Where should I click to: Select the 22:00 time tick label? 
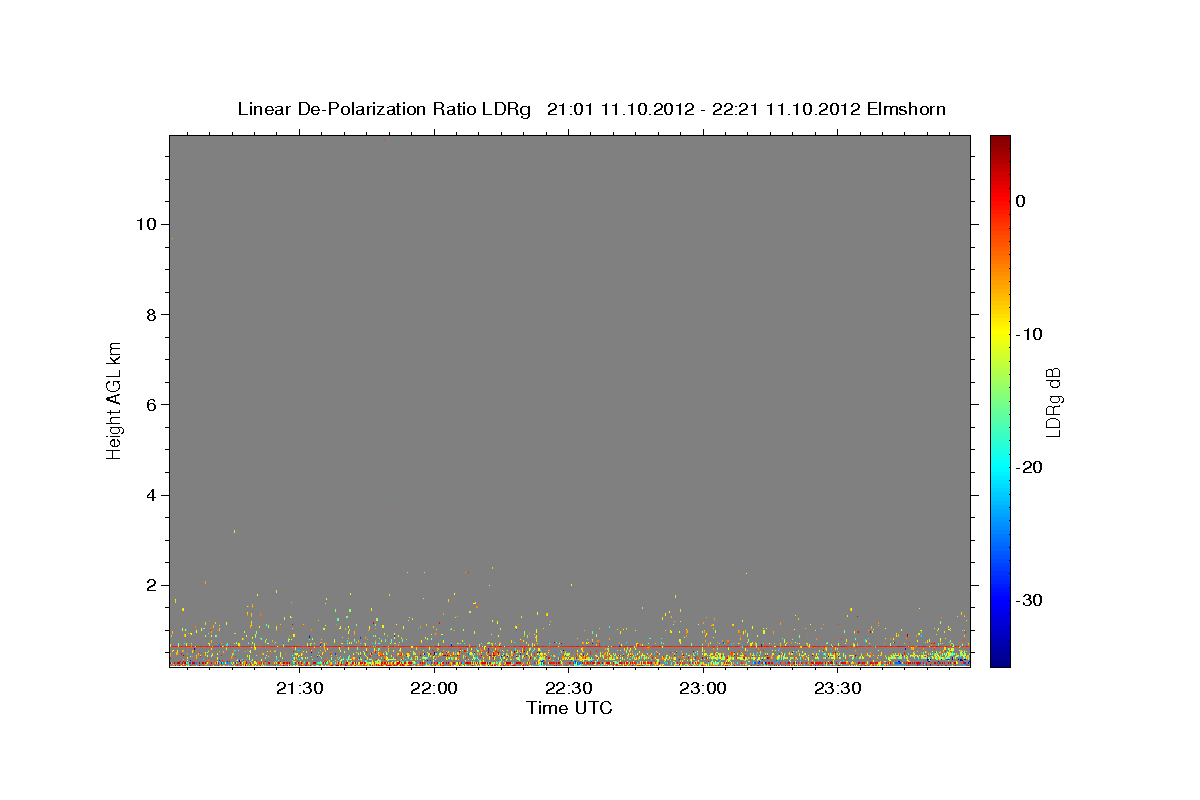[x=434, y=688]
